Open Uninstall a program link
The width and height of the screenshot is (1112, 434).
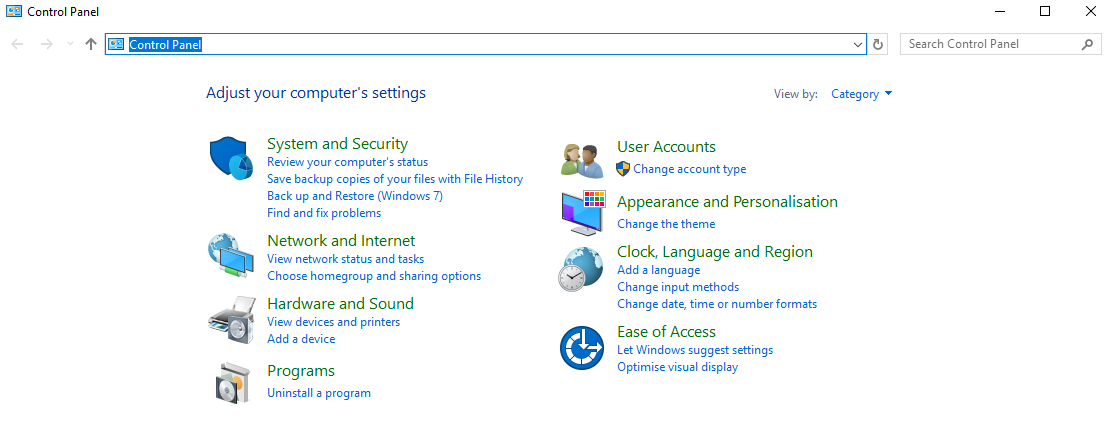tap(318, 393)
